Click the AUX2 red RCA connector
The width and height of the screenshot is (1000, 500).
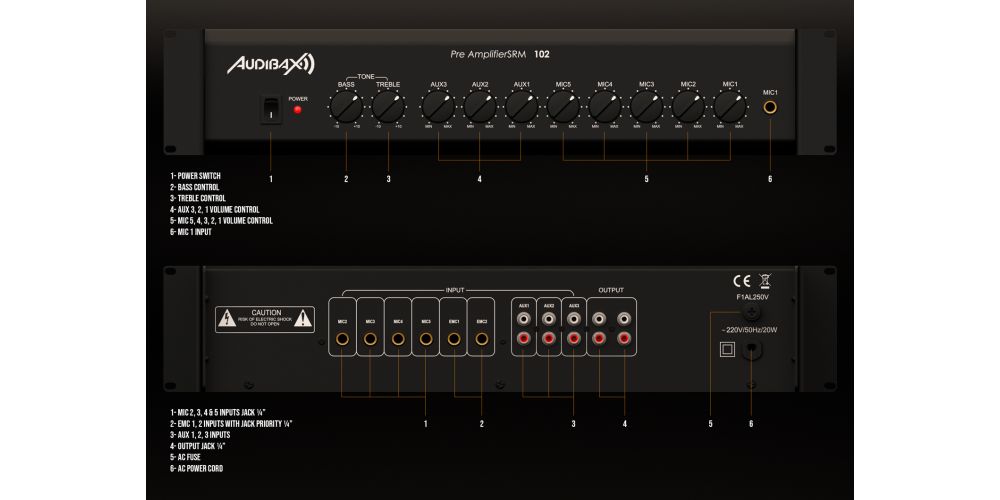pyautogui.click(x=548, y=339)
